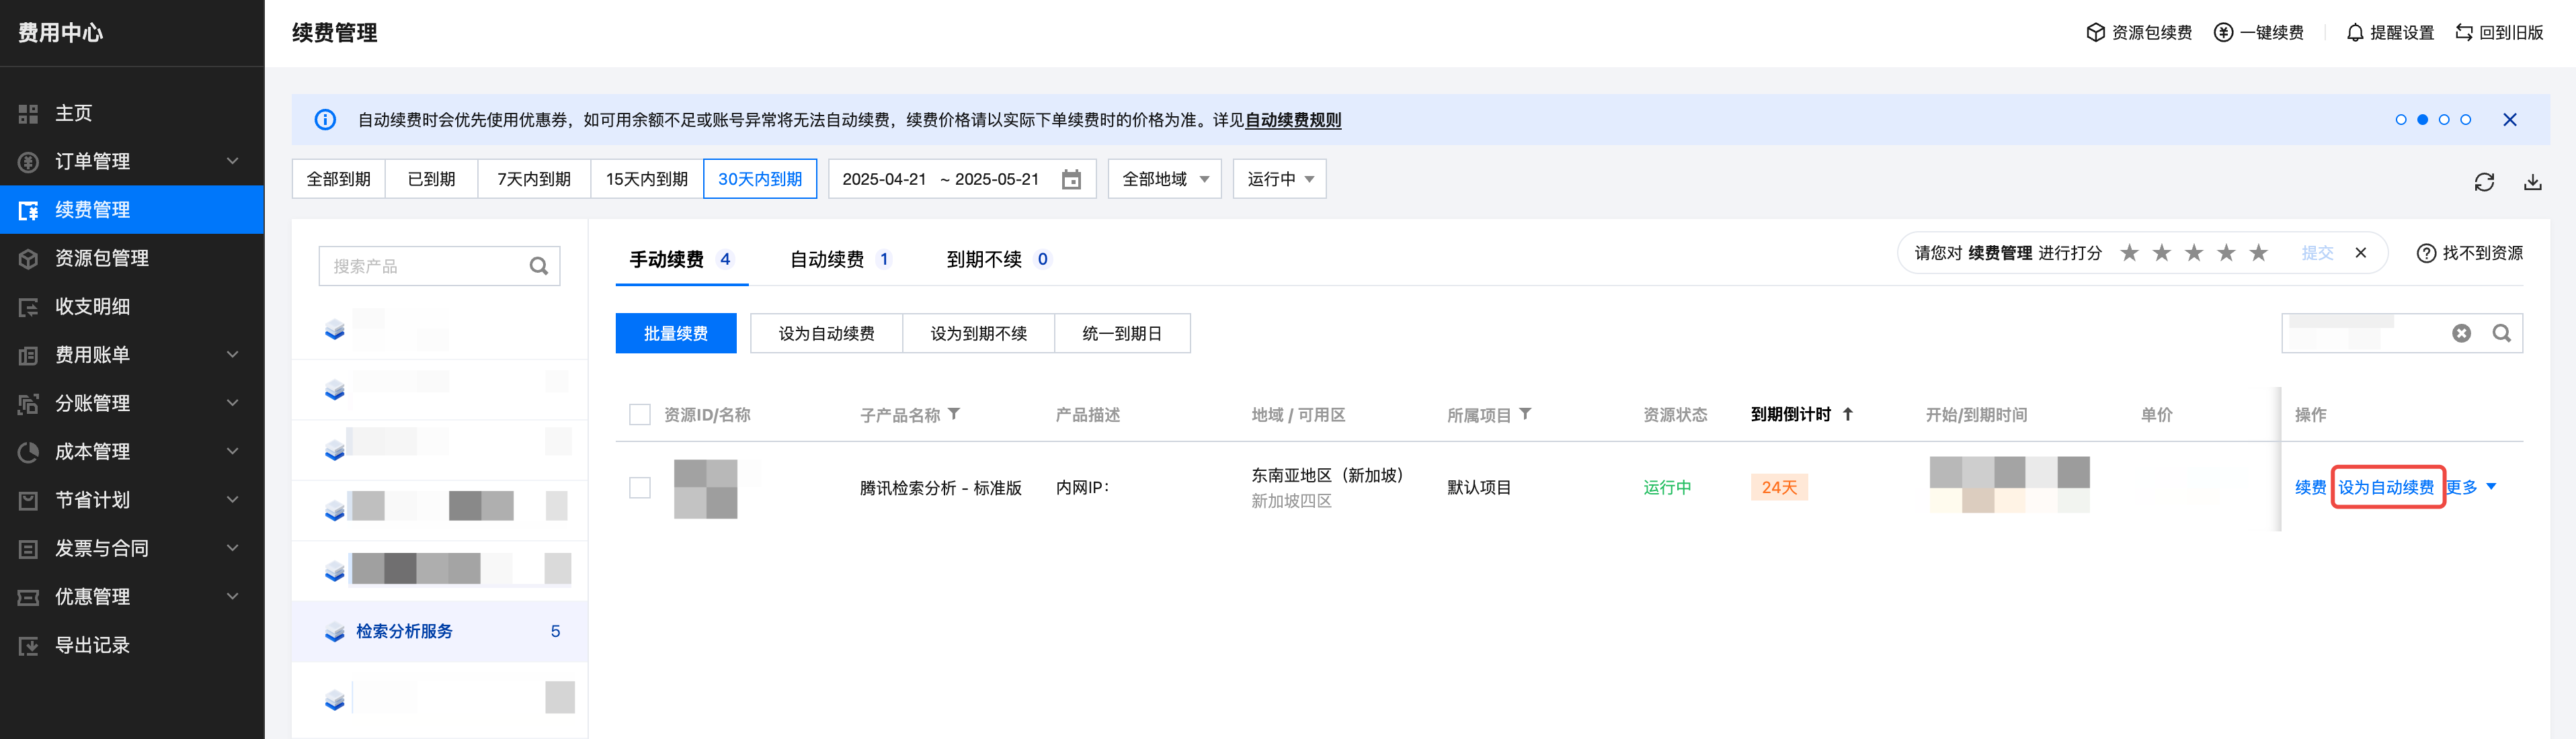The width and height of the screenshot is (2576, 739).
Task: Click the 节省计划 sidebar icon
Action: pyautogui.click(x=28, y=500)
